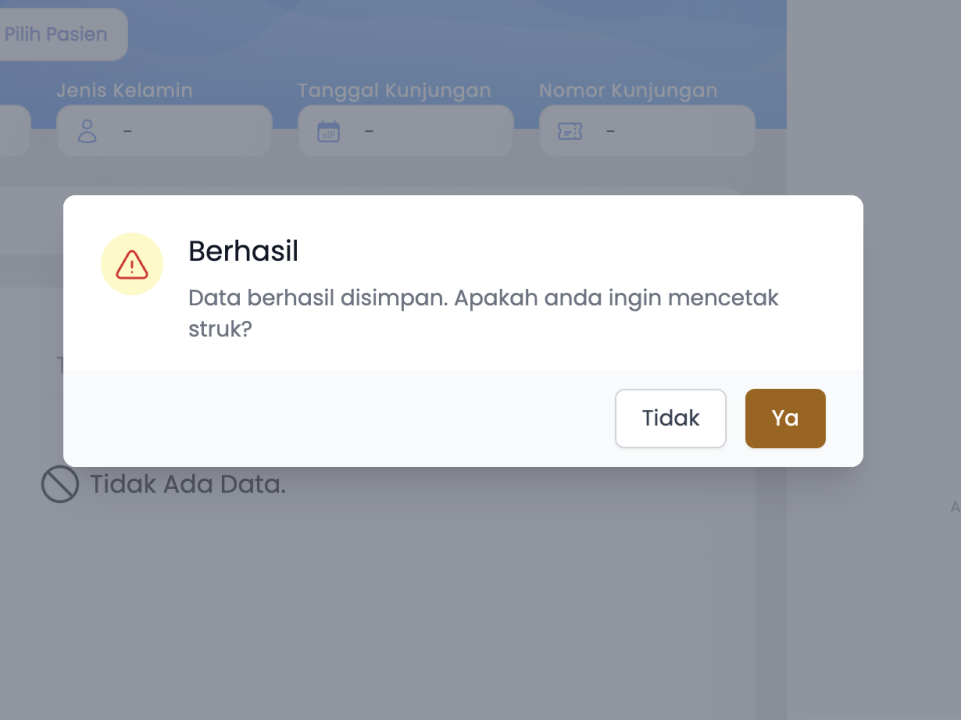Viewport: 961px width, 720px height.
Task: Click the cut-off field left of Jenis Kelamin
Action: click(14, 131)
